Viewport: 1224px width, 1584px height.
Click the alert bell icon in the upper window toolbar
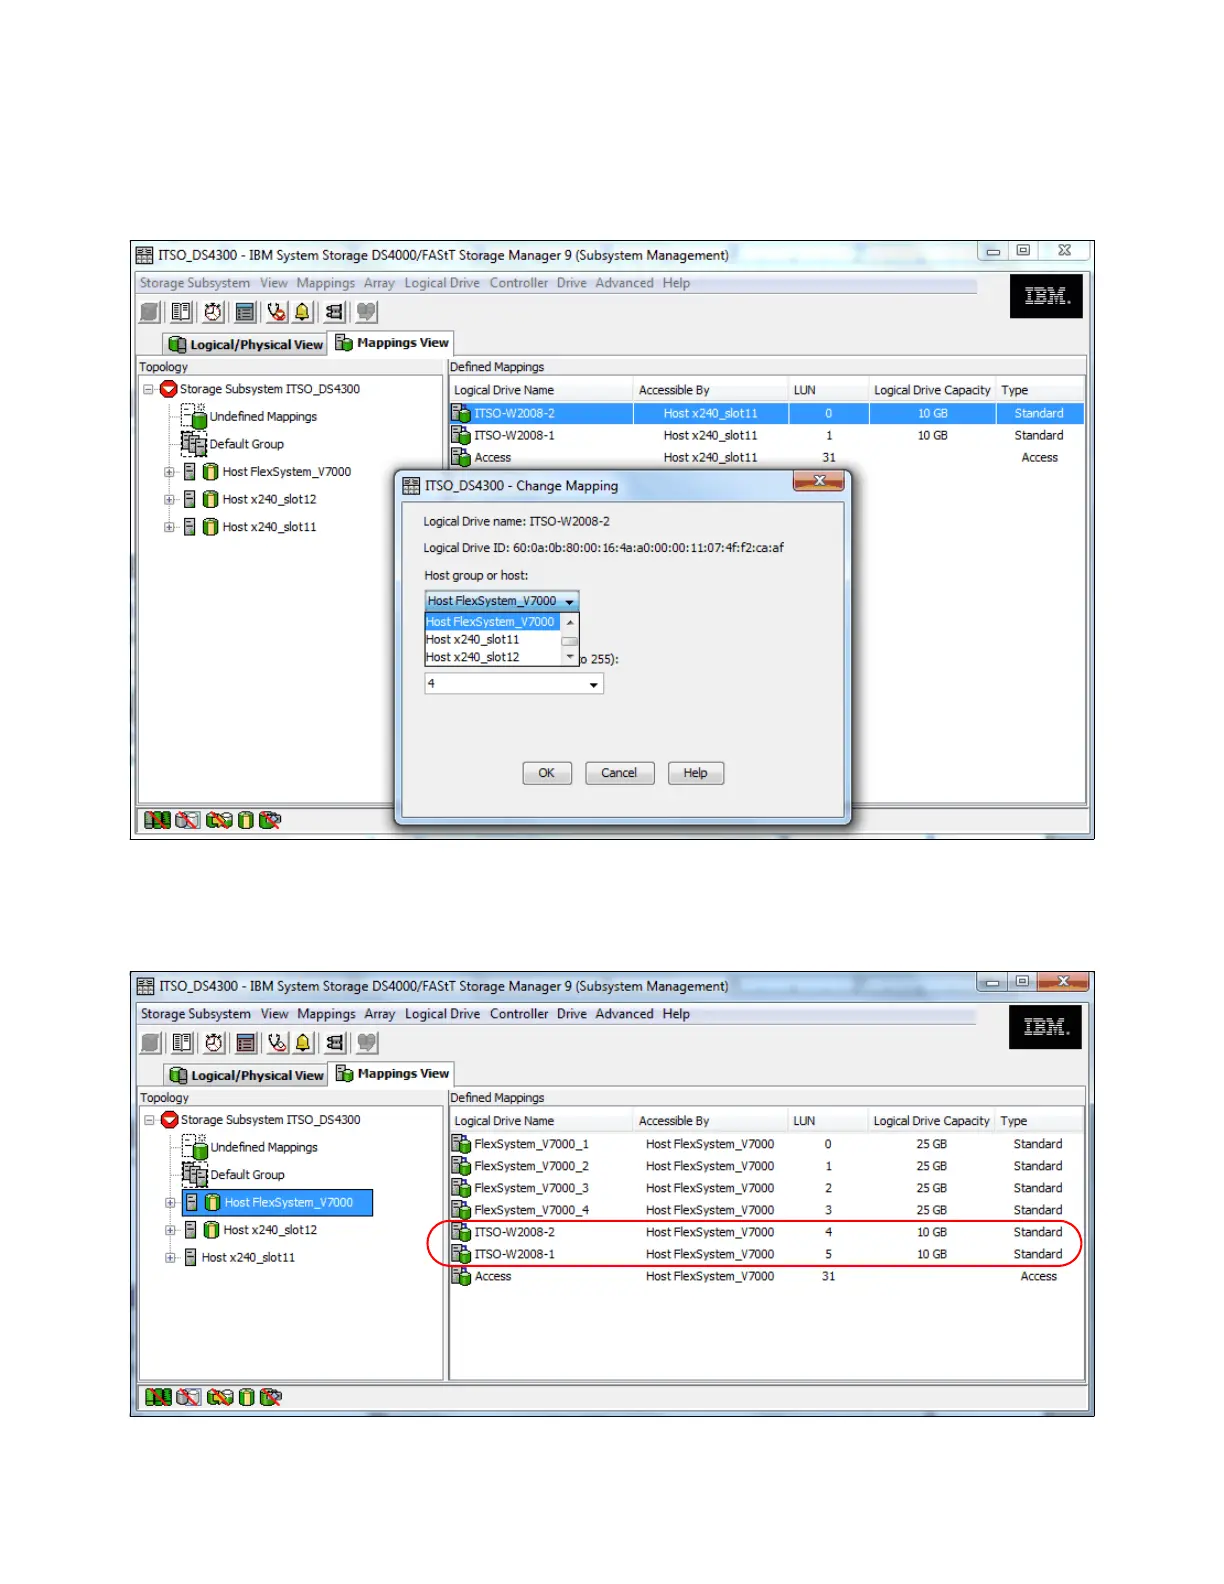click(x=302, y=312)
